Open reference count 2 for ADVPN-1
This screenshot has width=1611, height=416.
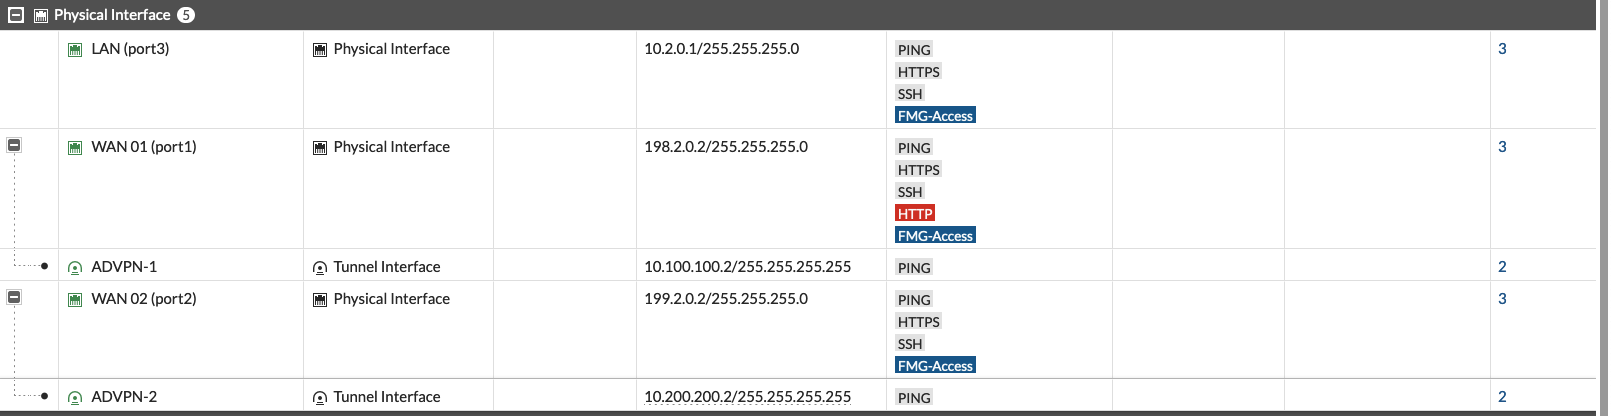[x=1502, y=267]
